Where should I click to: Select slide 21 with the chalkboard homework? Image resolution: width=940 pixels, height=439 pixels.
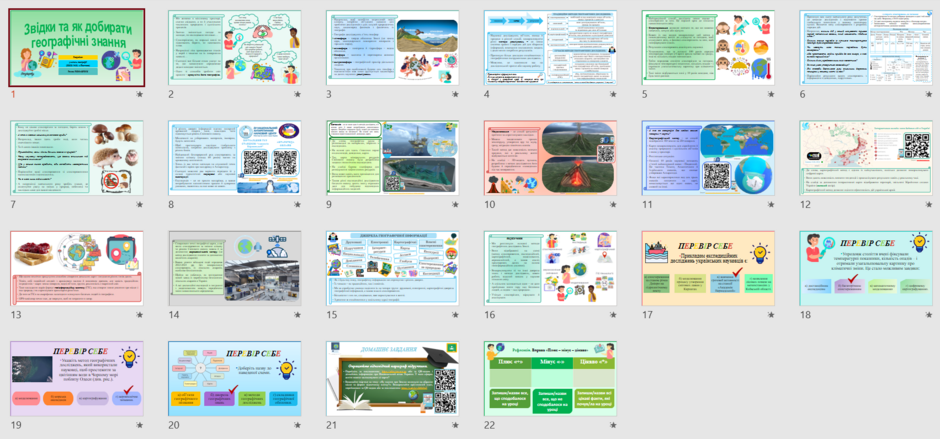(x=393, y=379)
